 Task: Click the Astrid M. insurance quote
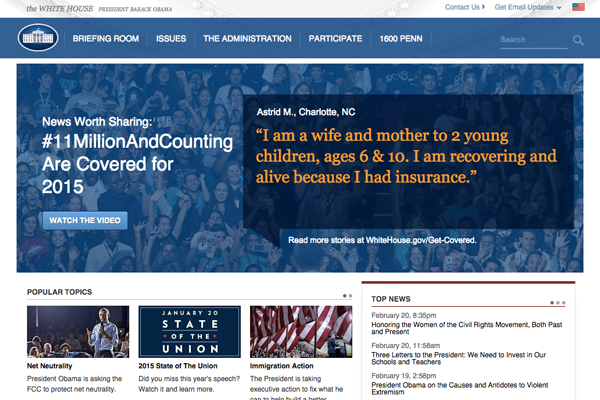coord(406,156)
